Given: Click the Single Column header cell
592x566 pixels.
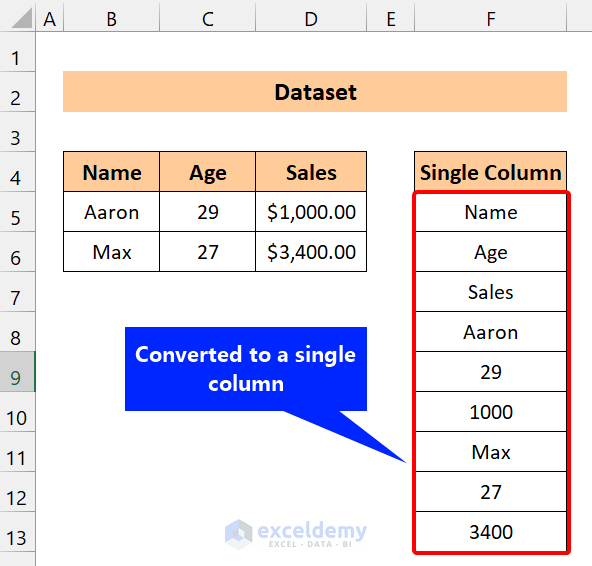Looking at the screenshot, I should (490, 172).
